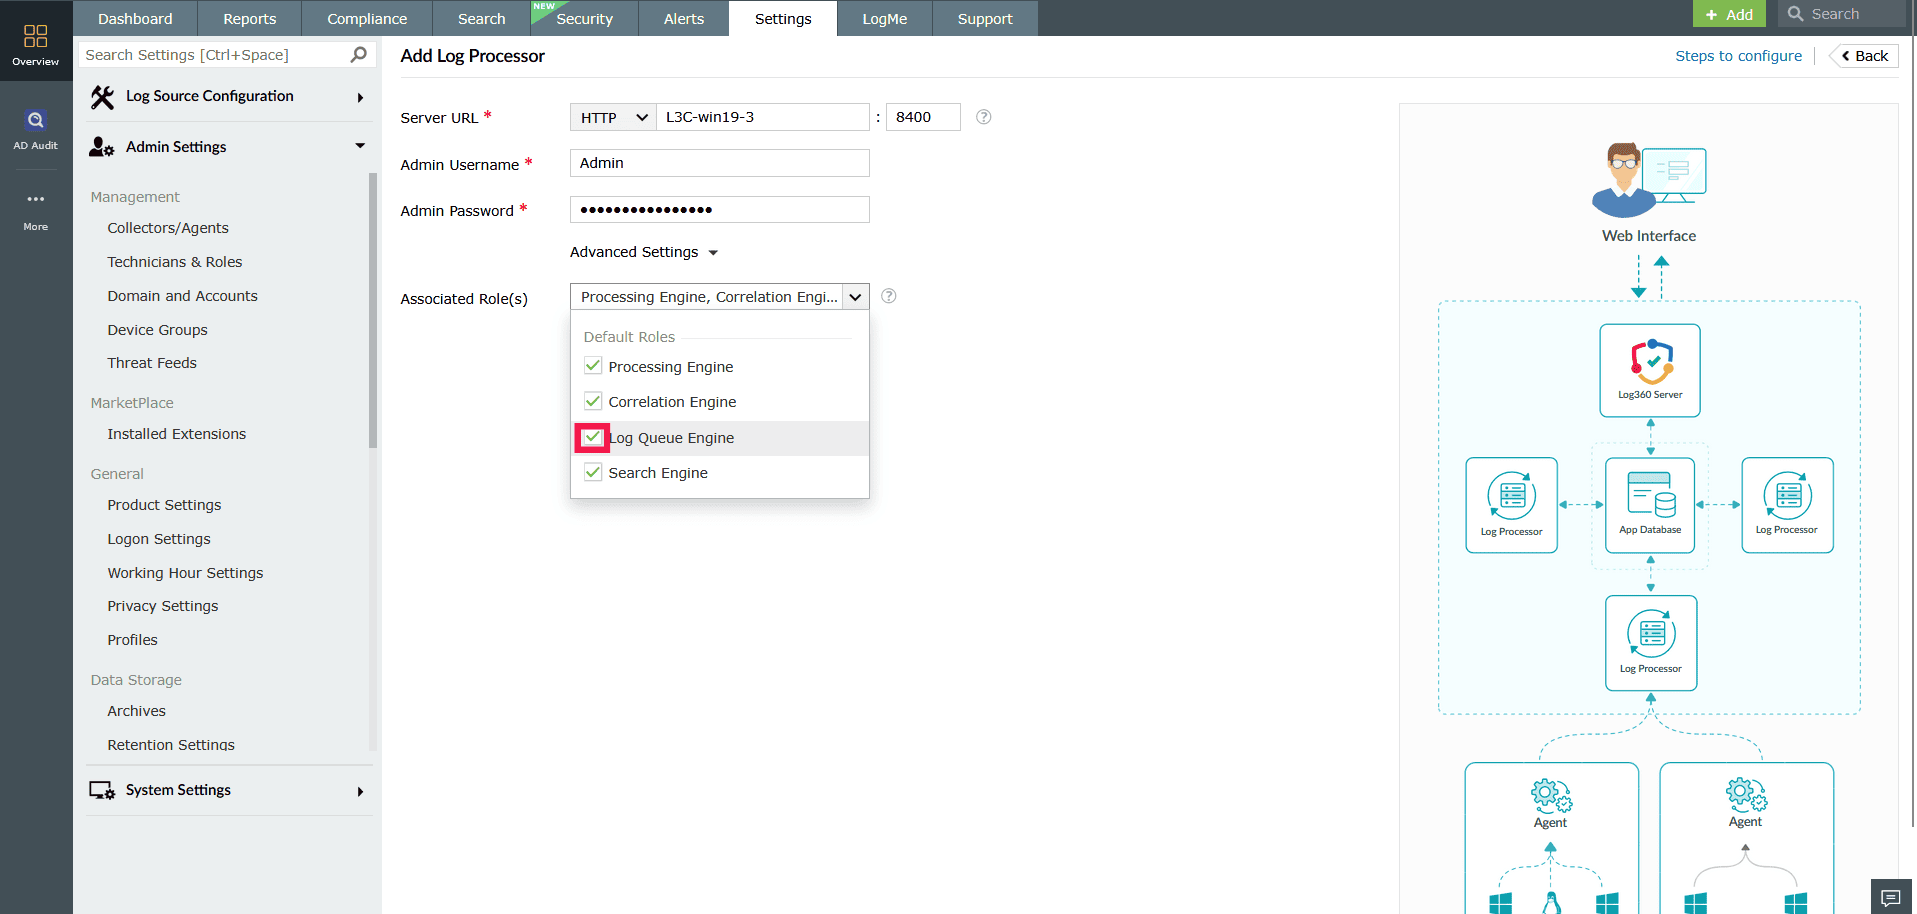1917x914 pixels.
Task: Click the Log Source Configuration tools icon
Action: pyautogui.click(x=102, y=97)
